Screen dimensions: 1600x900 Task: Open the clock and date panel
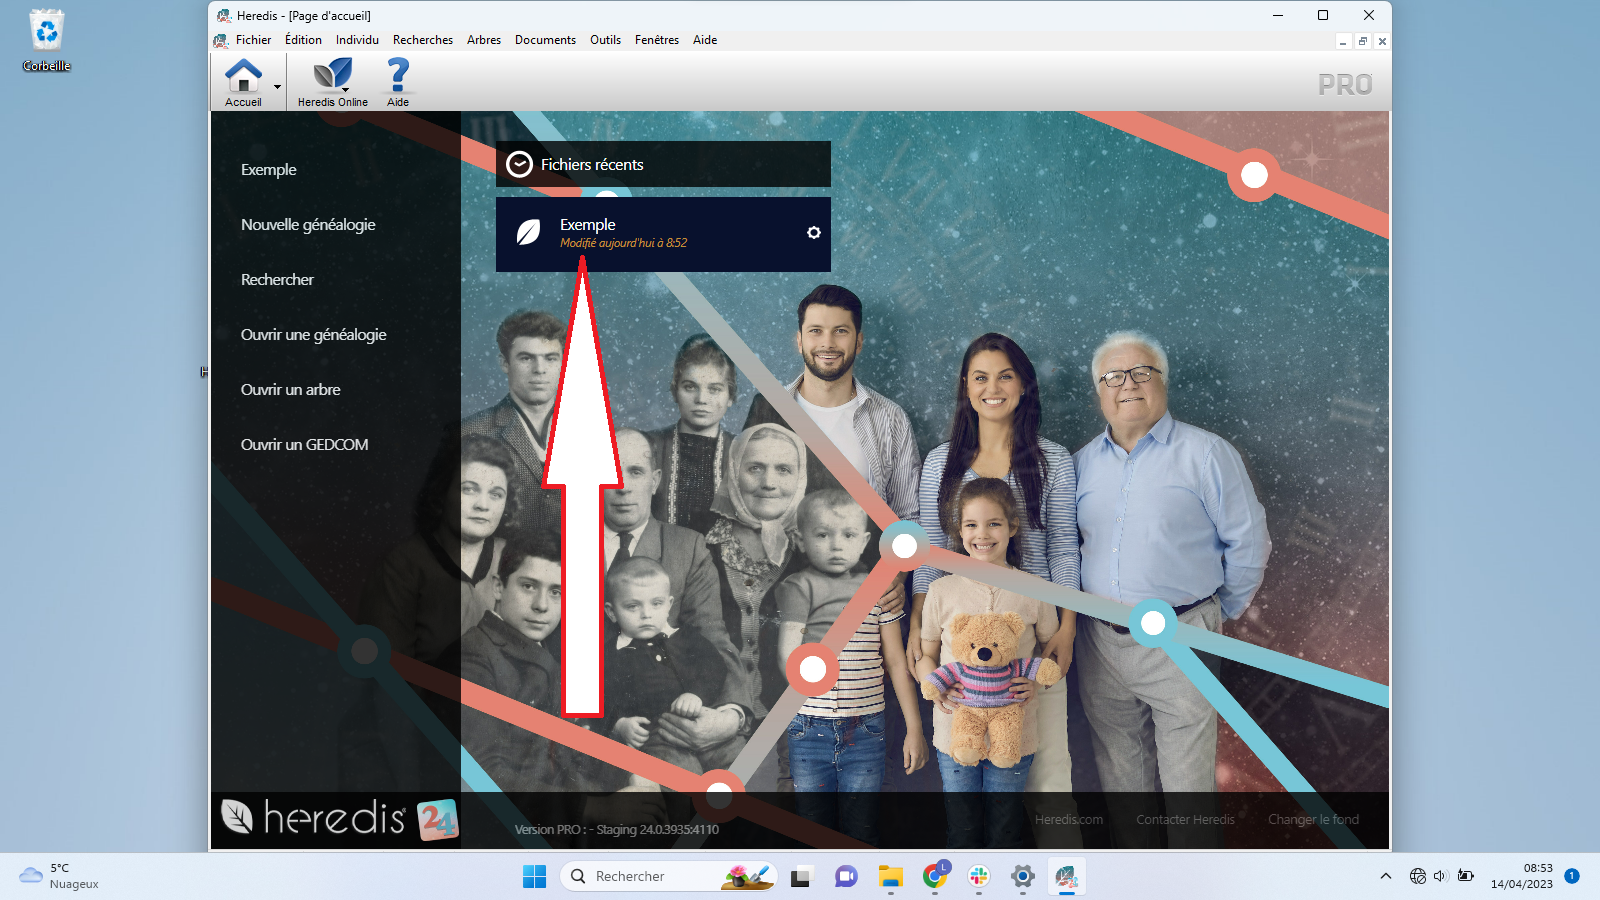[1522, 876]
